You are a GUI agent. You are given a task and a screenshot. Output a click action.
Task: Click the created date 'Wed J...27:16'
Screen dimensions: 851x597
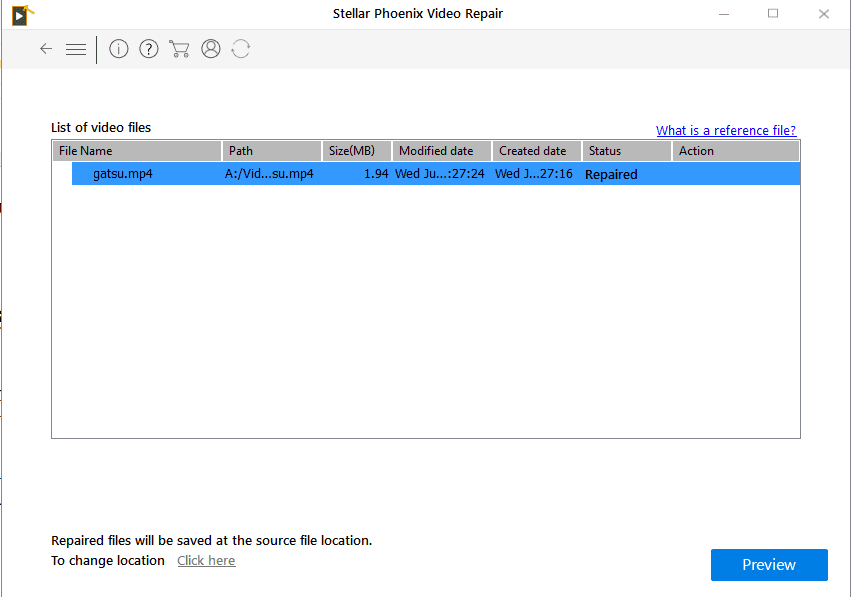(534, 174)
